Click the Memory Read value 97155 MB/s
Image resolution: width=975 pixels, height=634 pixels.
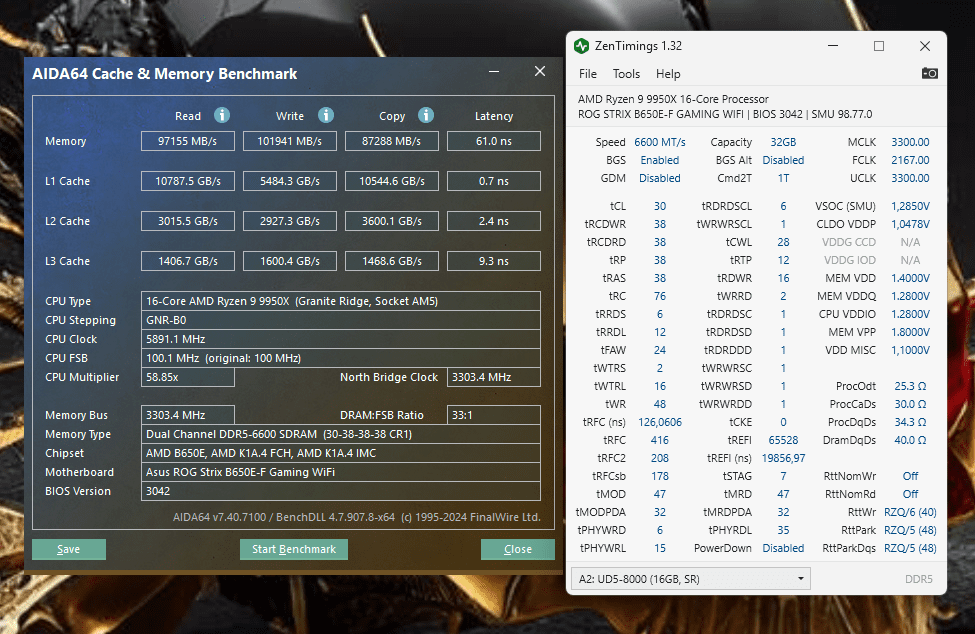(188, 141)
